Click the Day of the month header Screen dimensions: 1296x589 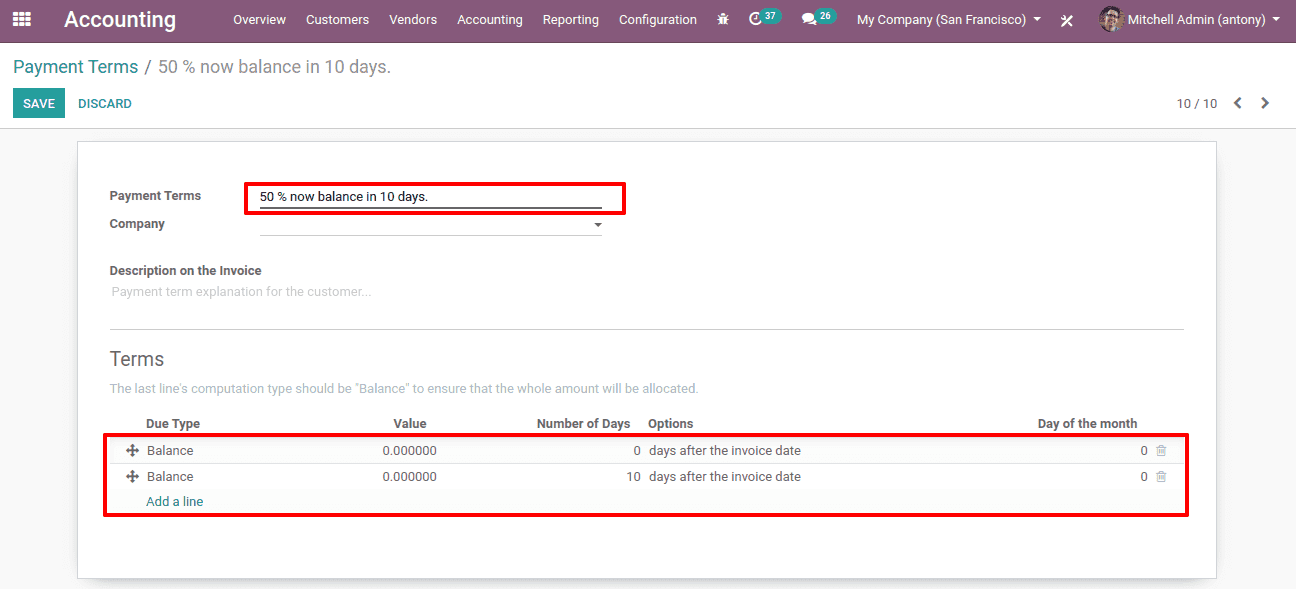[1087, 424]
